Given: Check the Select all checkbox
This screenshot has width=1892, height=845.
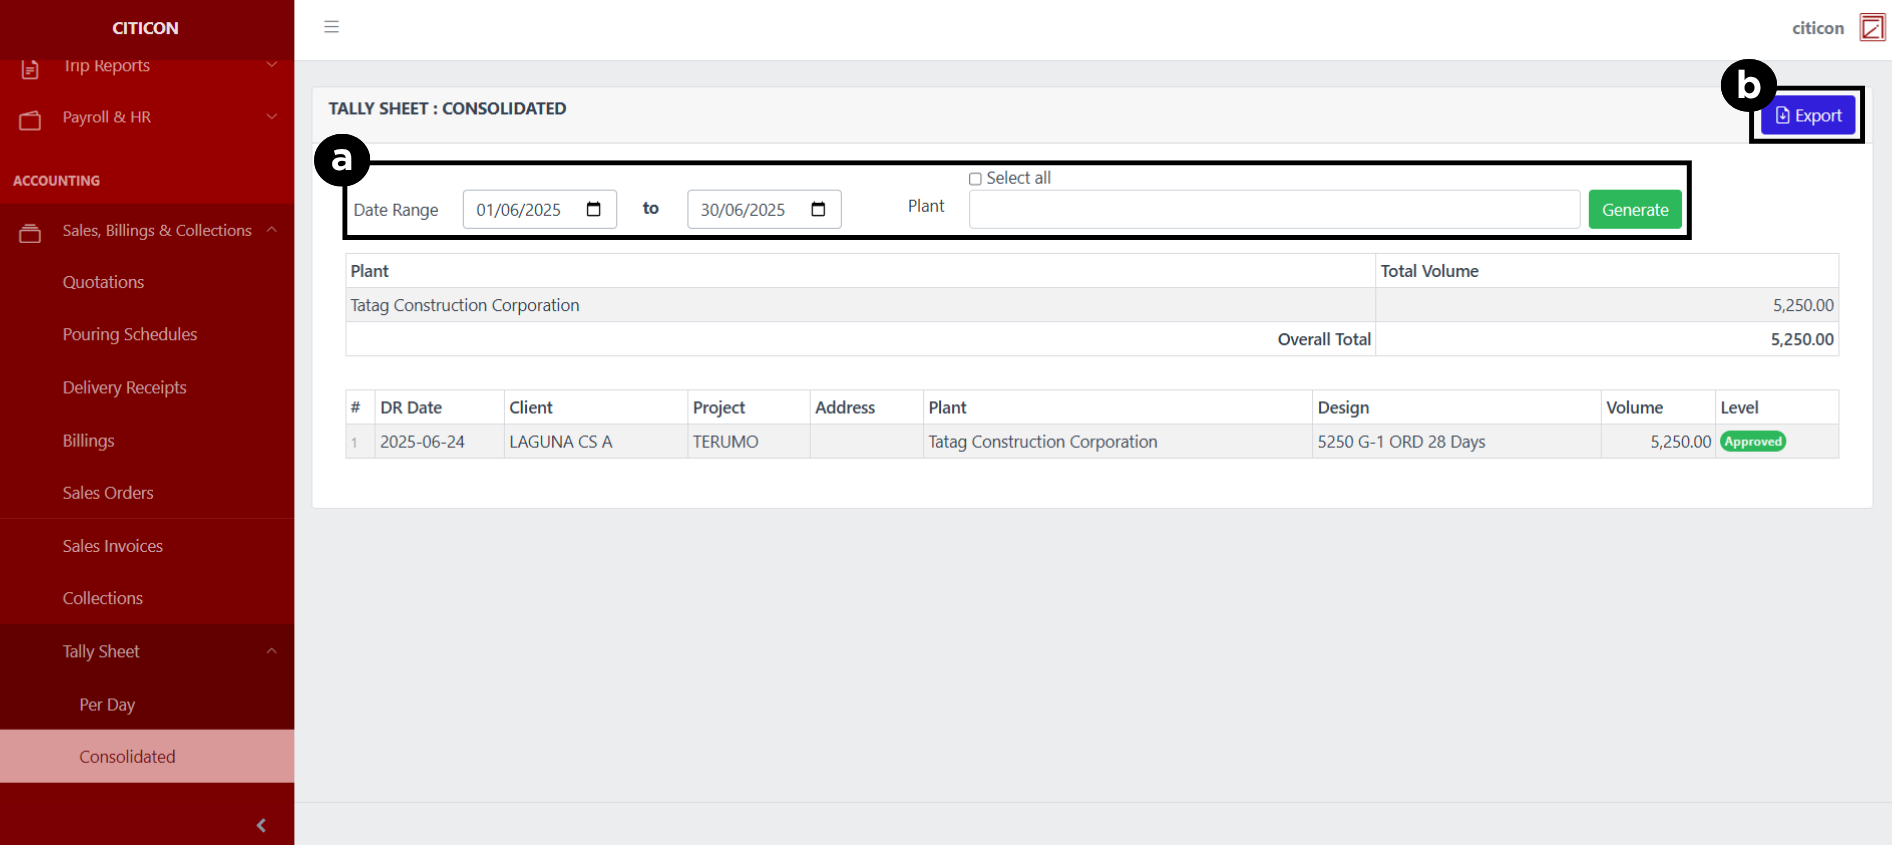Looking at the screenshot, I should 975,179.
